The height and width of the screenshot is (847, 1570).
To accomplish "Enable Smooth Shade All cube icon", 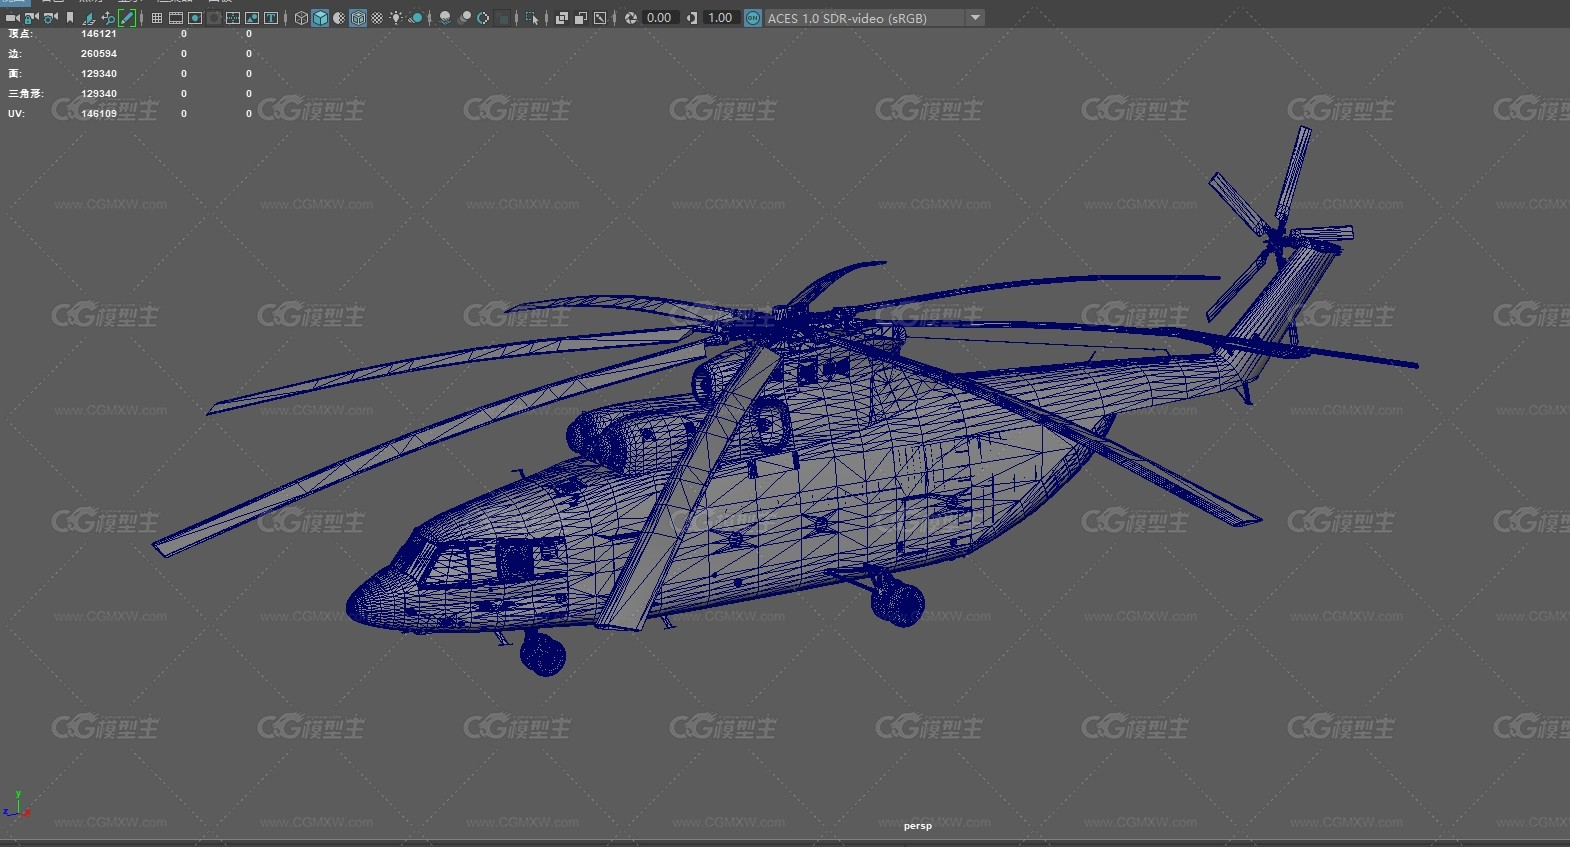I will 320,18.
